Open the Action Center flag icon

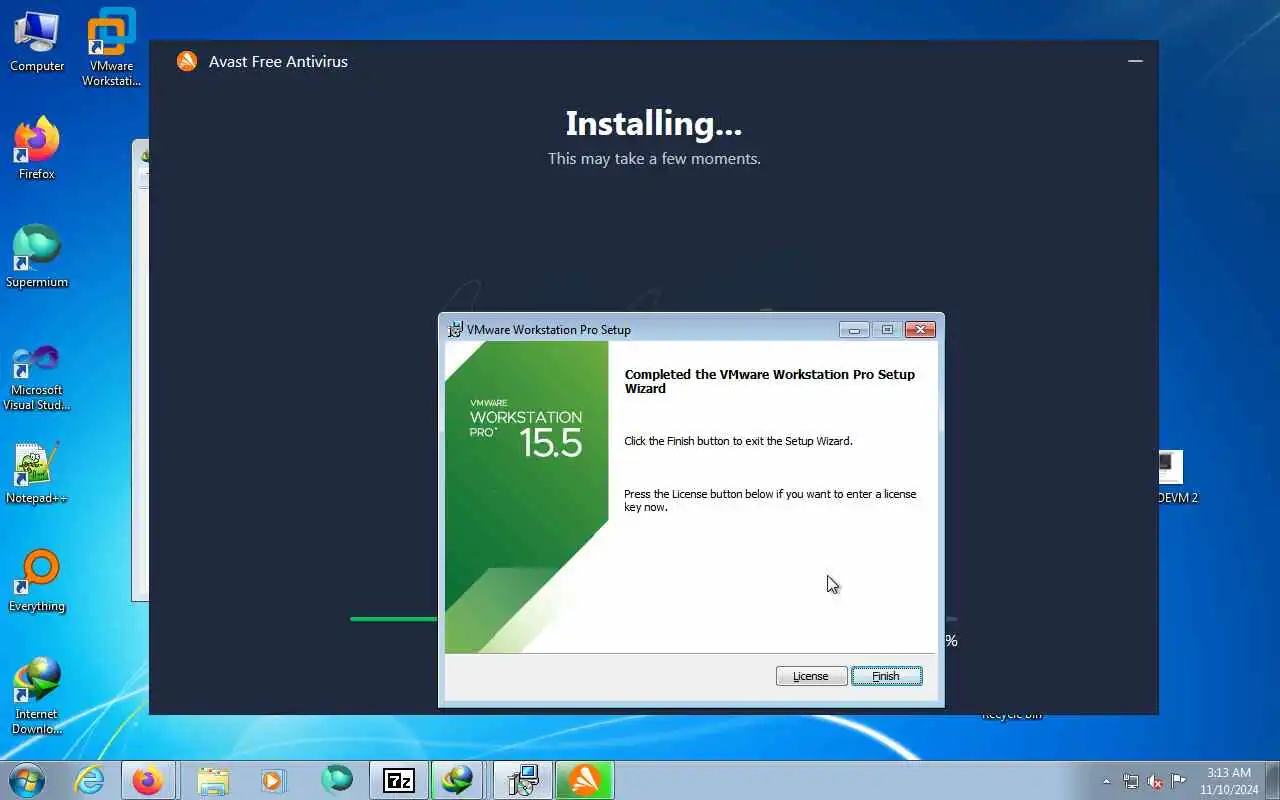pos(1179,781)
